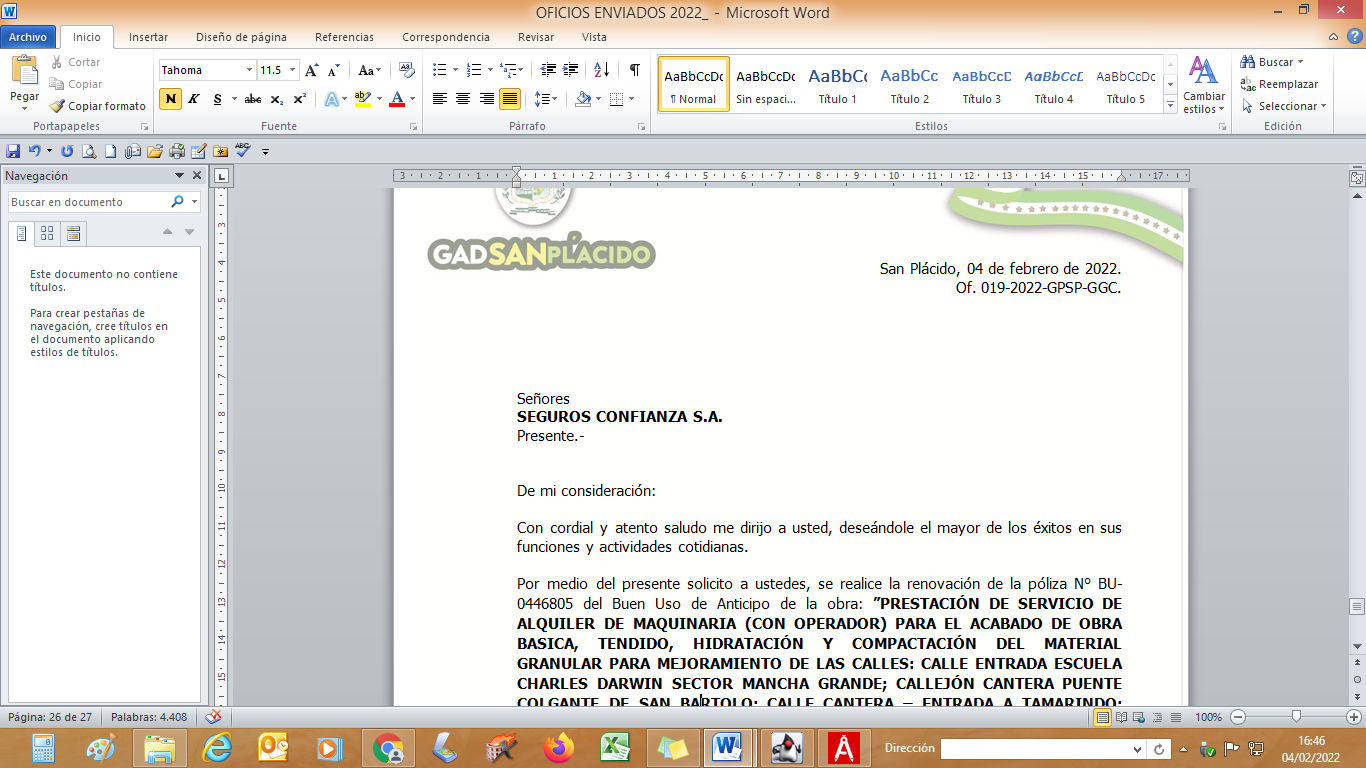Screen dimensions: 1366x768
Task: Open the line spacing dropdown
Action: click(x=546, y=99)
